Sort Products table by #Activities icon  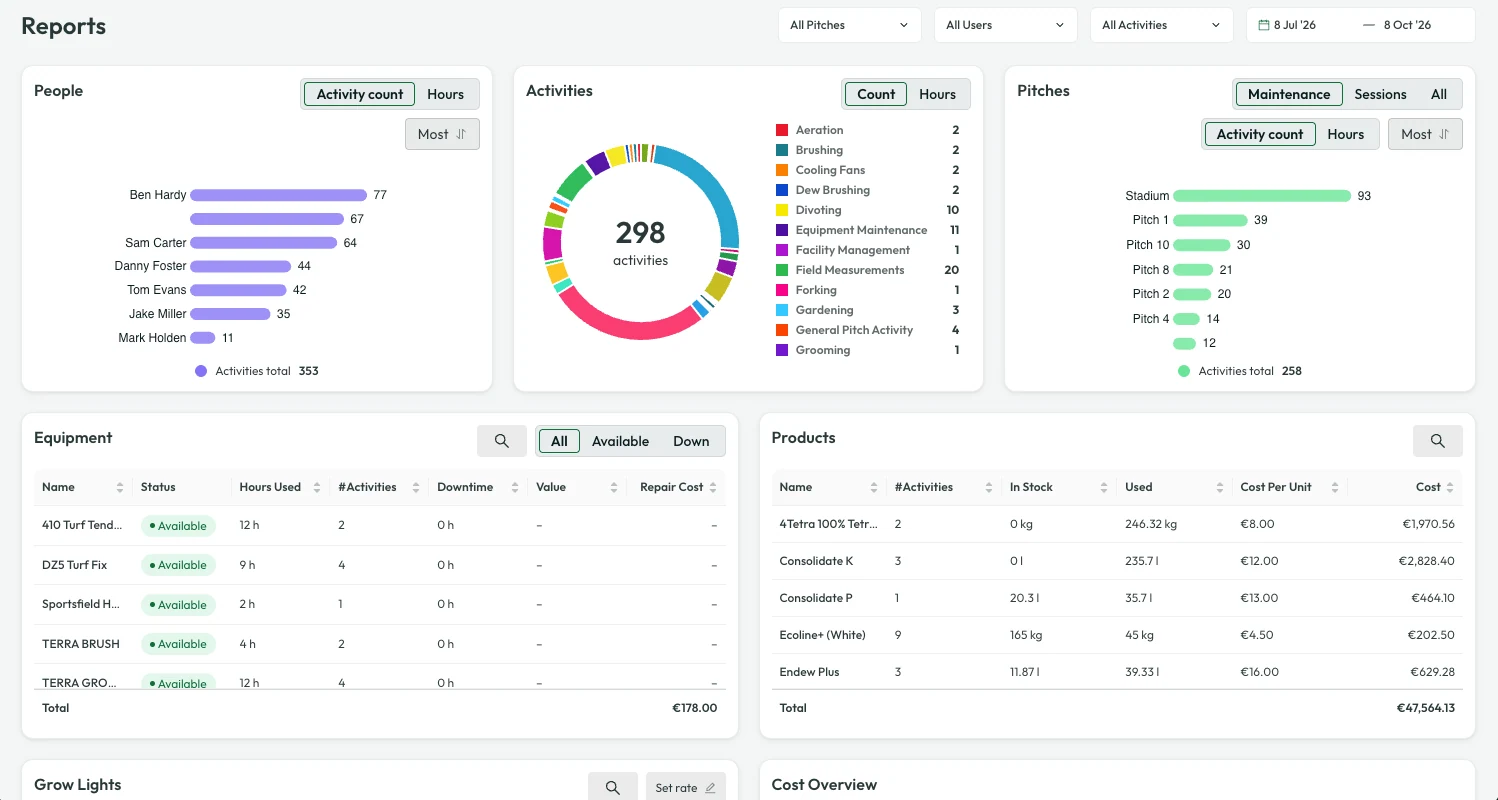point(988,487)
